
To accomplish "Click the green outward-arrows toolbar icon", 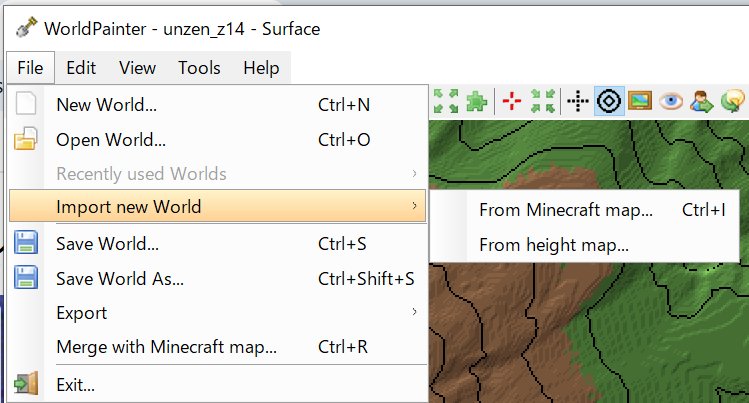I will tap(446, 101).
